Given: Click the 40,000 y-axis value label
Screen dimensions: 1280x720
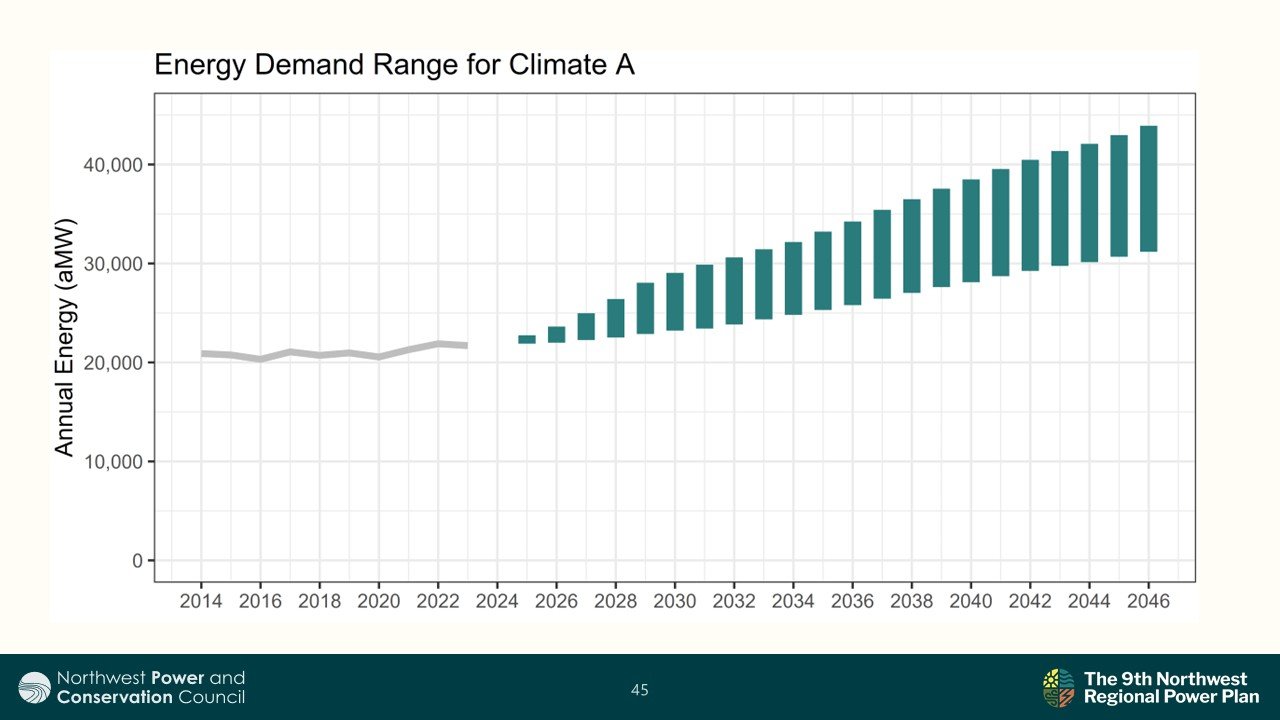Looking at the screenshot, I should point(113,164).
